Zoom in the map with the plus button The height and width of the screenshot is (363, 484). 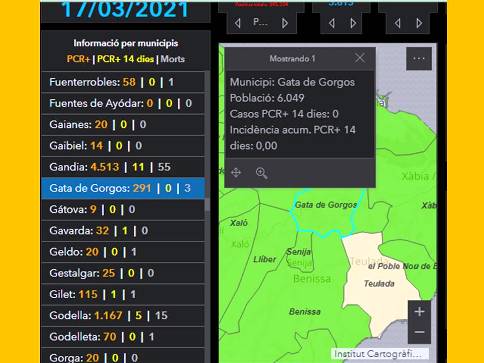pos(419,311)
